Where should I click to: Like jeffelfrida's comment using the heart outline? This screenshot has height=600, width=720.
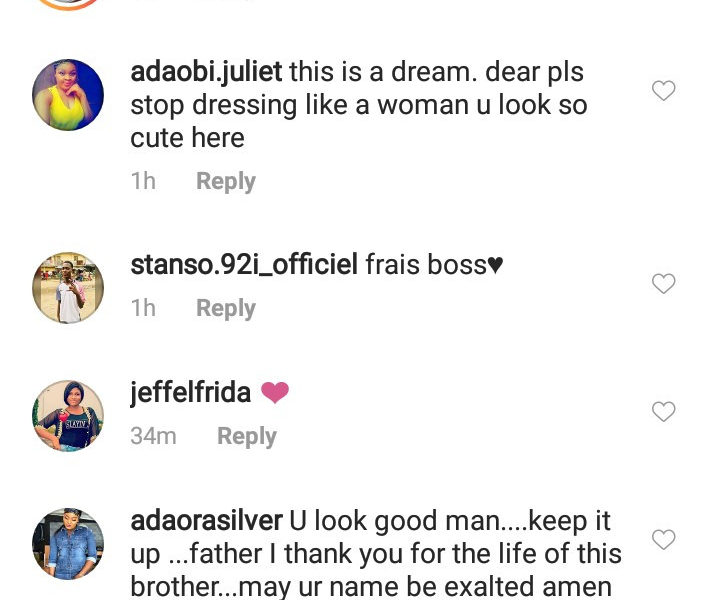[x=664, y=411]
